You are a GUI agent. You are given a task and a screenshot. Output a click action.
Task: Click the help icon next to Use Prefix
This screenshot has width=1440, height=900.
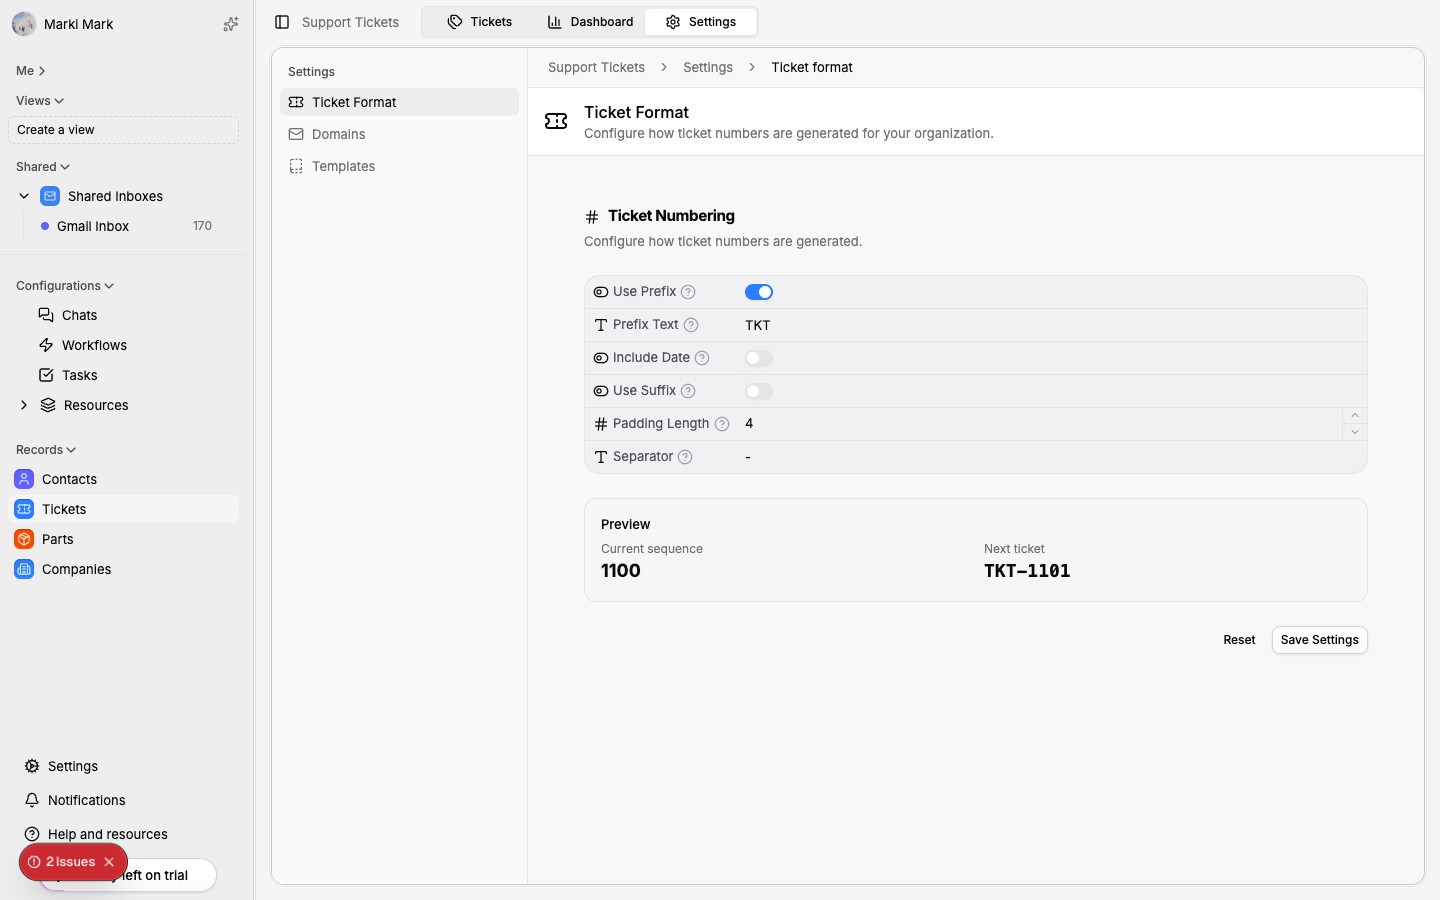(x=688, y=292)
